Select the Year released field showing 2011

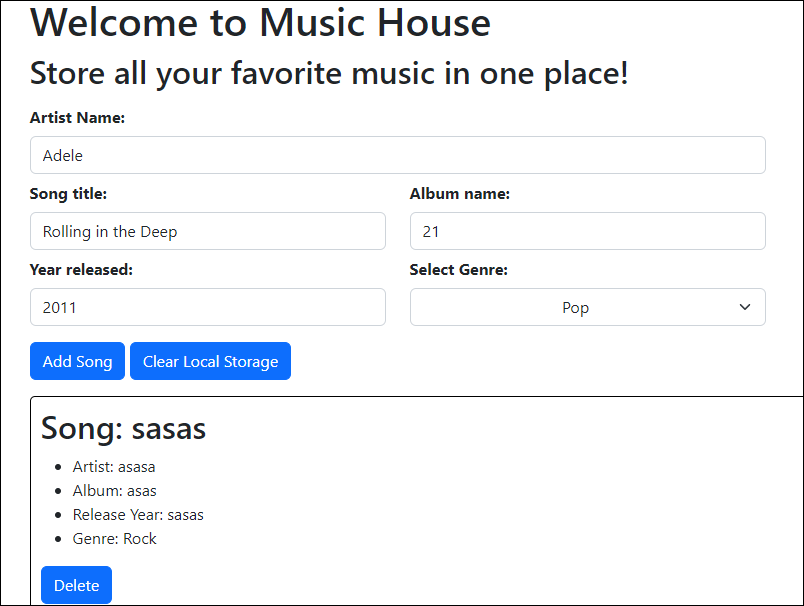click(207, 307)
